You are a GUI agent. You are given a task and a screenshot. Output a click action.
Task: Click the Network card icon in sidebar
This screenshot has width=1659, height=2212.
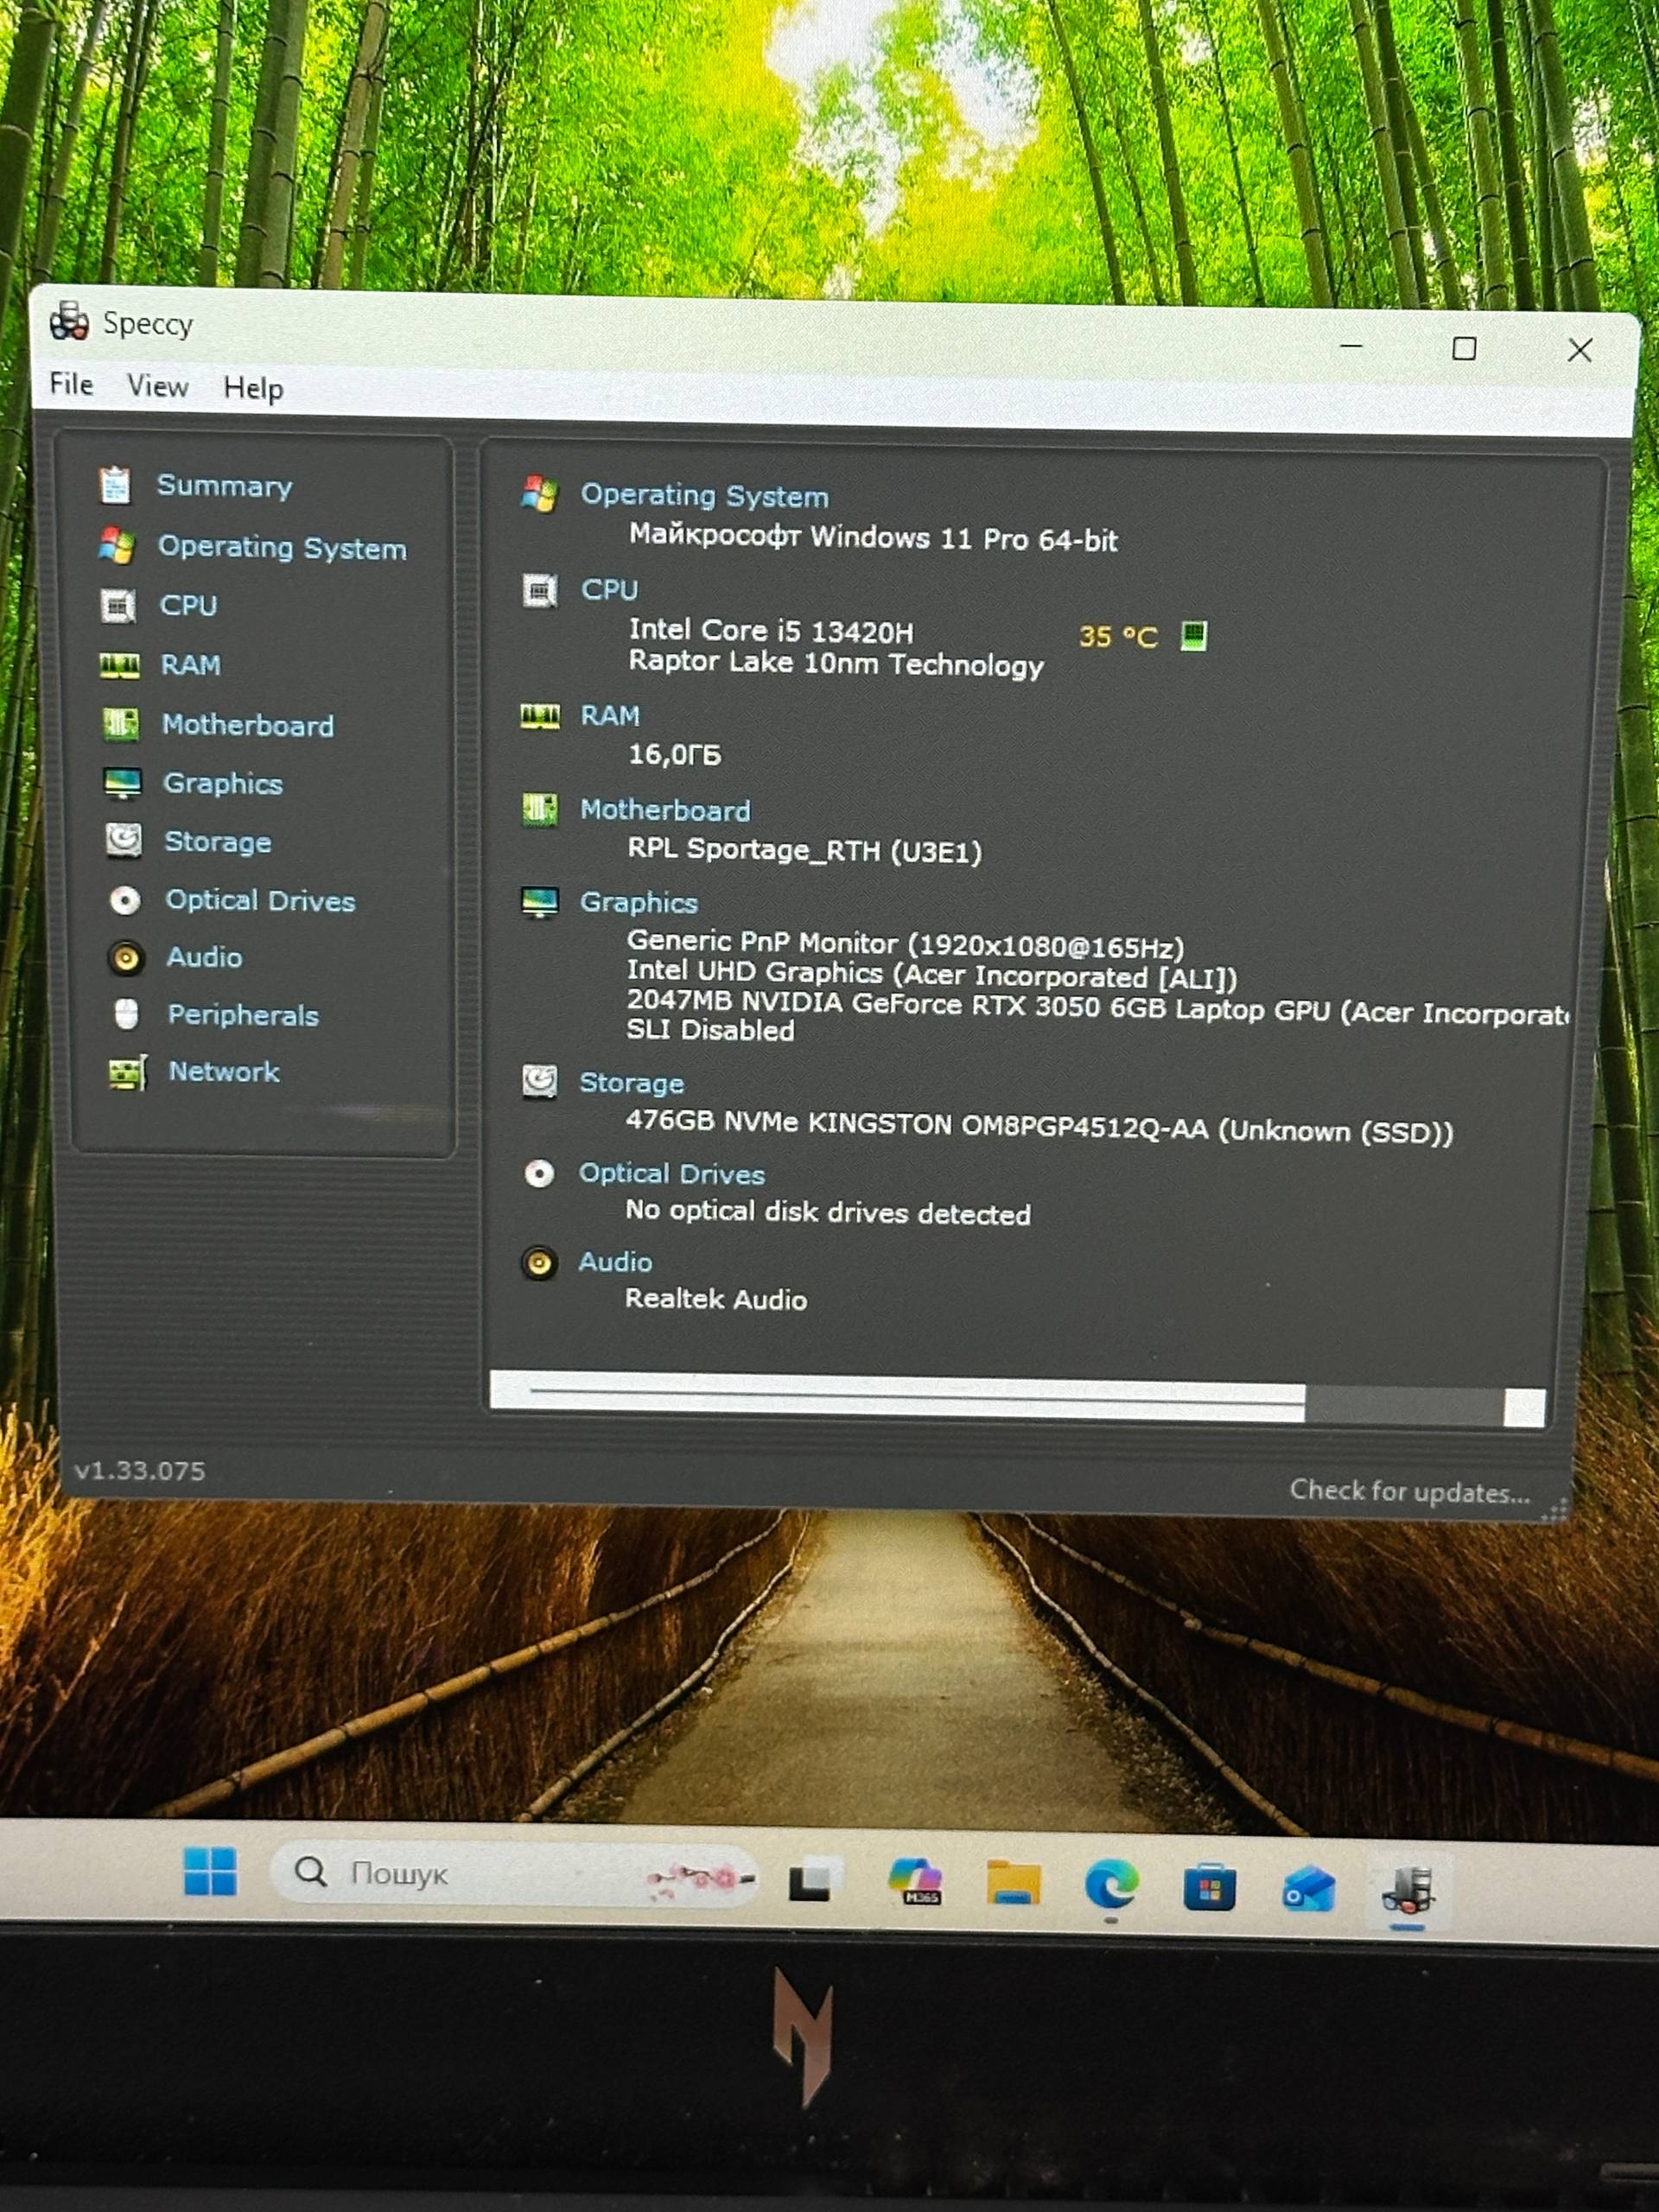127,1073
